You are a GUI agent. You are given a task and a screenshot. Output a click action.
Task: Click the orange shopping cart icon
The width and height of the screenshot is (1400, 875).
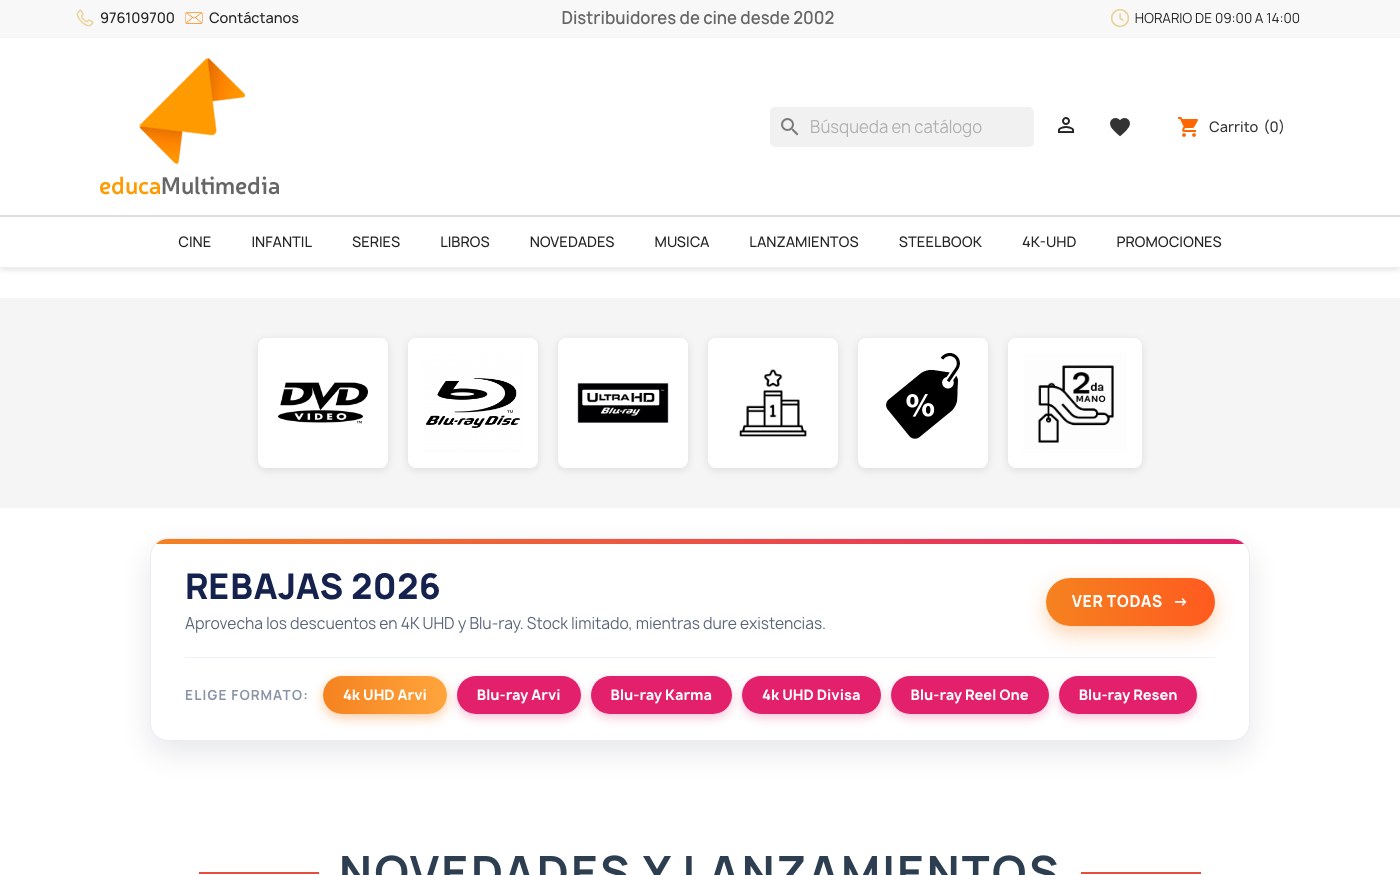pos(1188,127)
